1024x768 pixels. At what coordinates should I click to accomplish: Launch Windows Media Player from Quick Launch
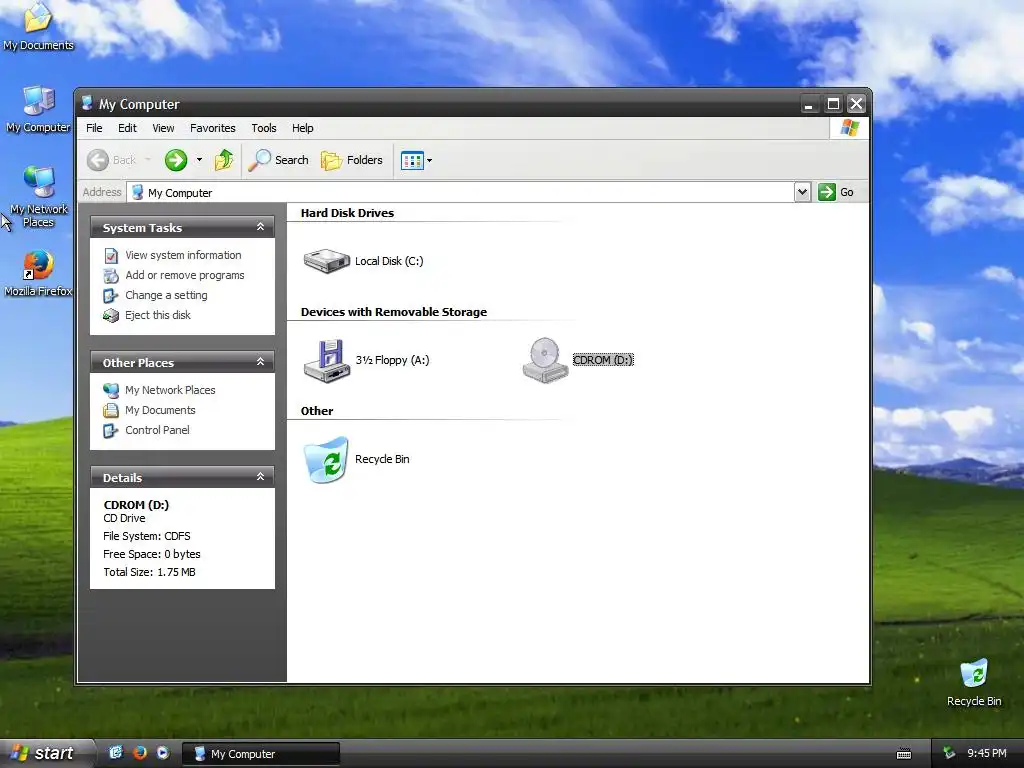[x=163, y=753]
